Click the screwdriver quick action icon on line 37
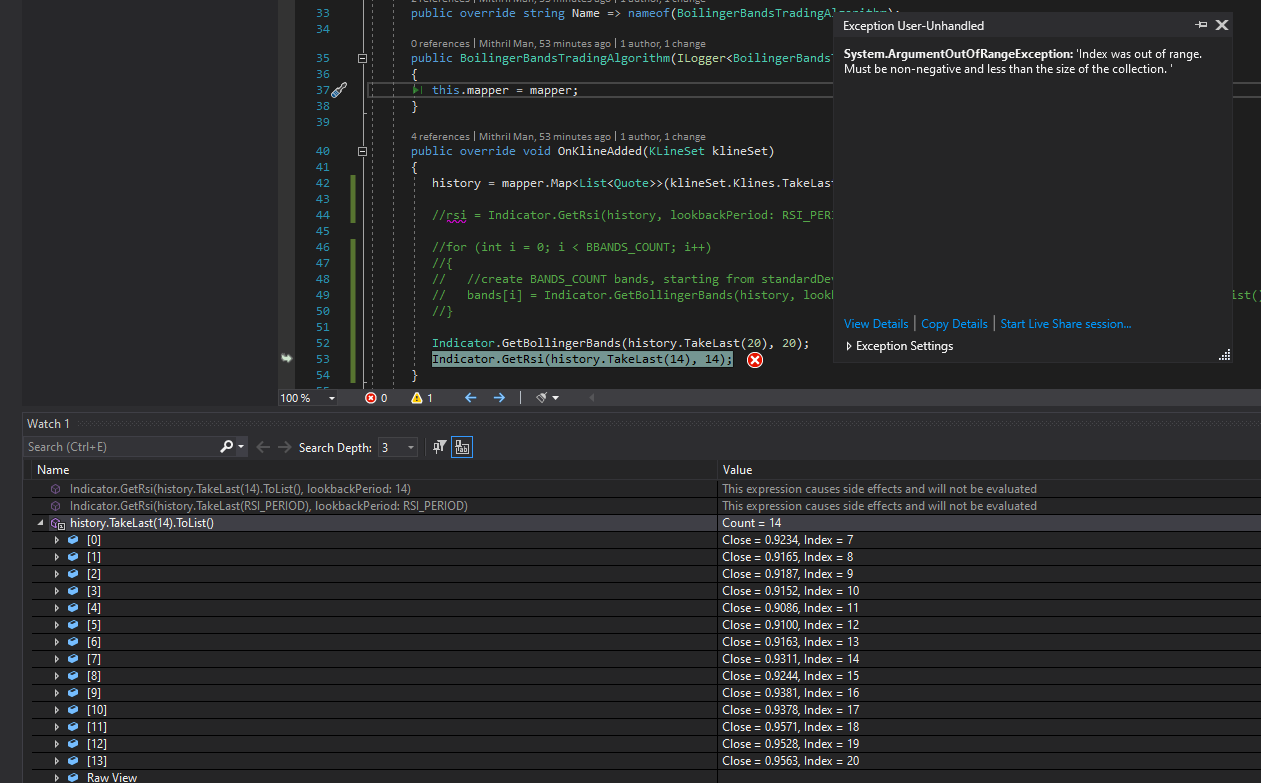1261x783 pixels. tap(338, 90)
